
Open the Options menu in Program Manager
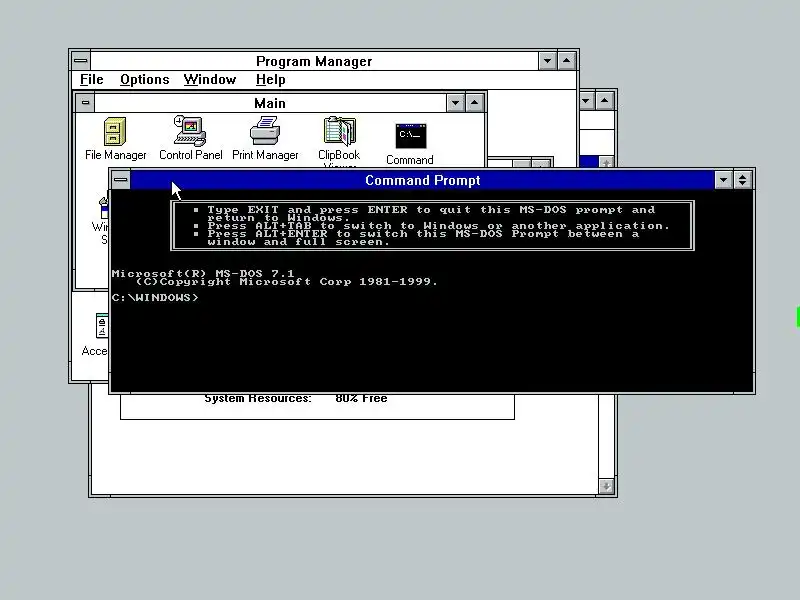145,80
